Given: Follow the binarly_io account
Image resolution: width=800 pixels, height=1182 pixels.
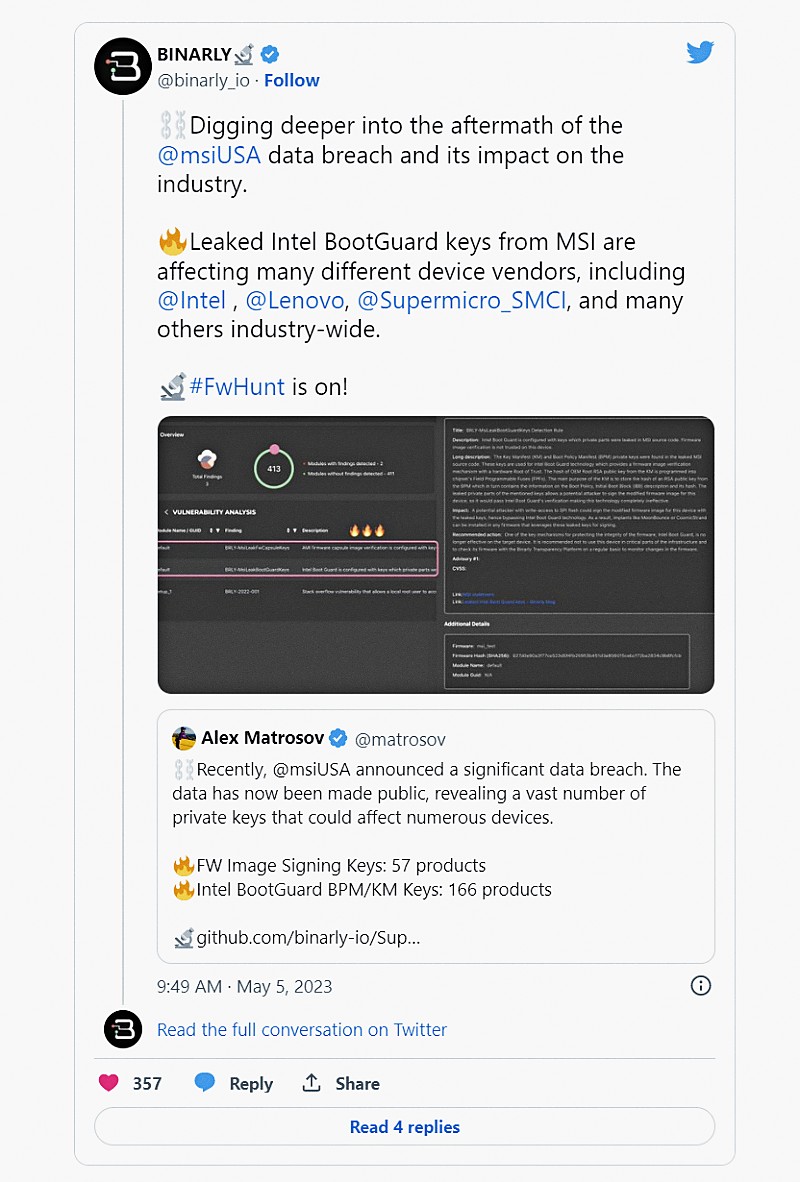Looking at the screenshot, I should point(292,80).
